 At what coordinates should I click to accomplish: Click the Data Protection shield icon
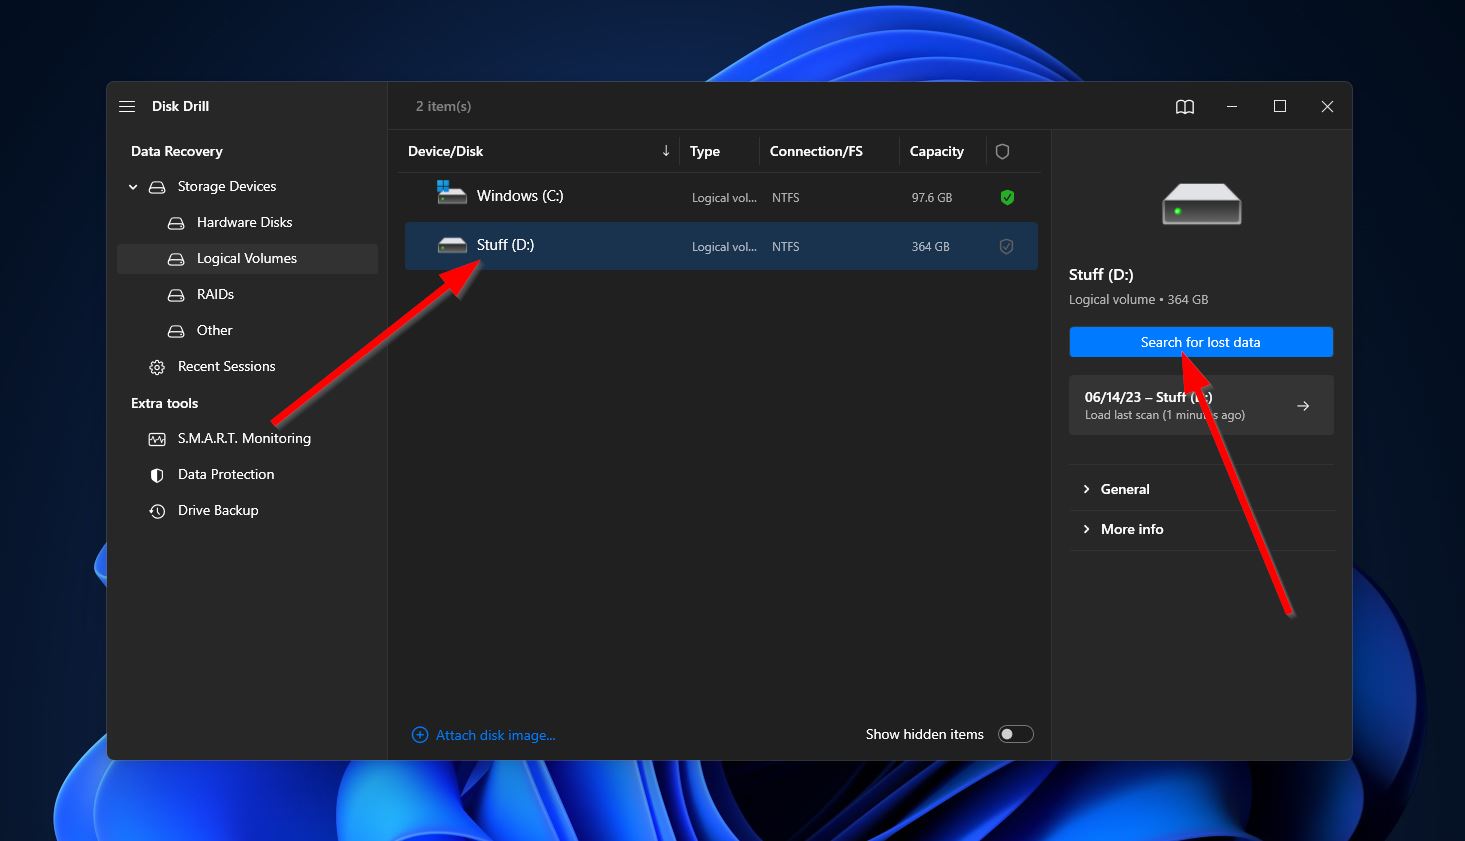point(157,475)
